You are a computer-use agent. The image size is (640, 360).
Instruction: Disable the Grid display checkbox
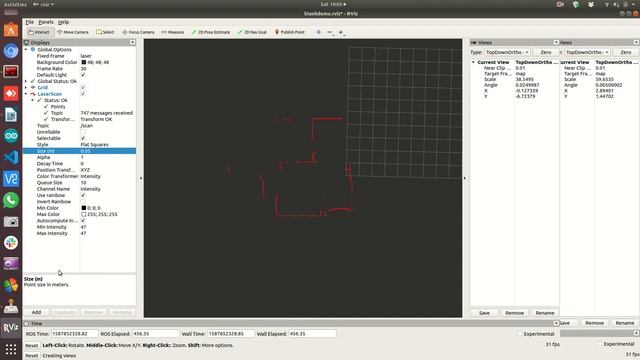click(83, 88)
